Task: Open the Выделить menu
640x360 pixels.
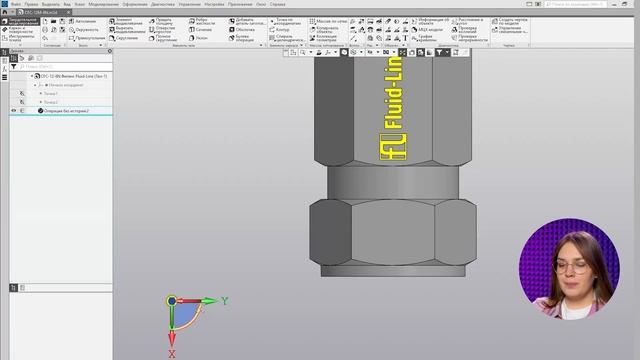Action: tap(51, 4)
